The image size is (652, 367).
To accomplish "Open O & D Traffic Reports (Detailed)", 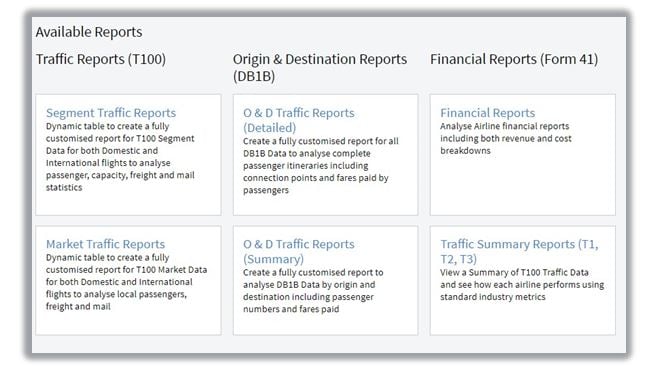I will [x=299, y=120].
